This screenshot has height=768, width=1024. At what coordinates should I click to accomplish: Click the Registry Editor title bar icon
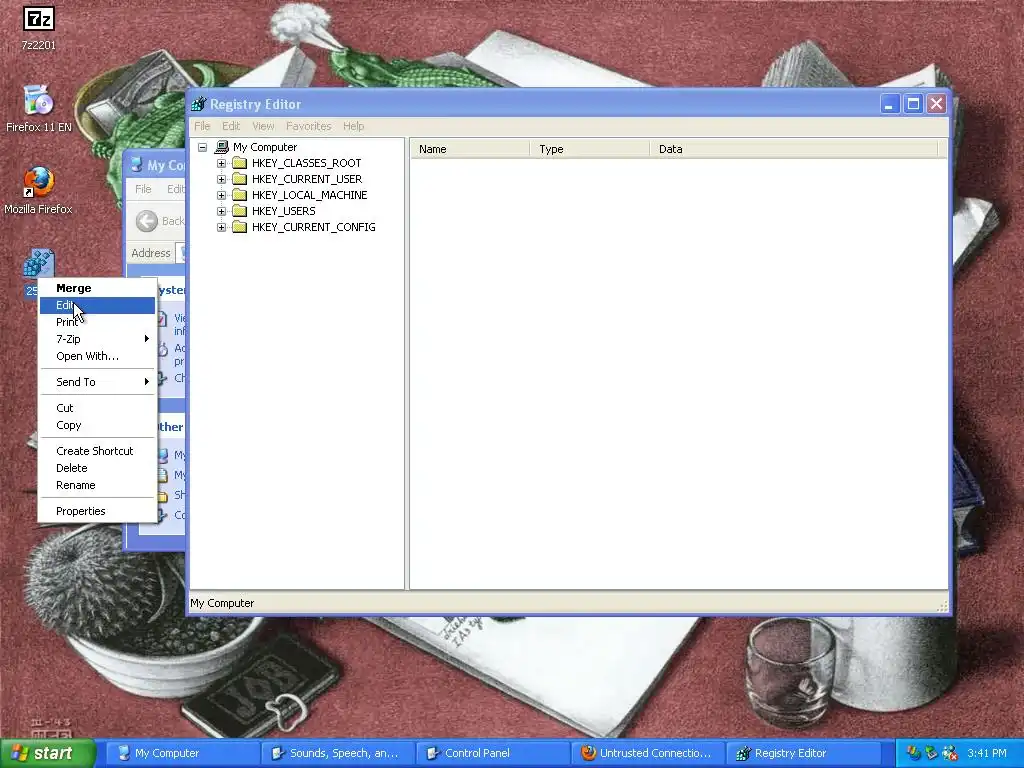[199, 104]
